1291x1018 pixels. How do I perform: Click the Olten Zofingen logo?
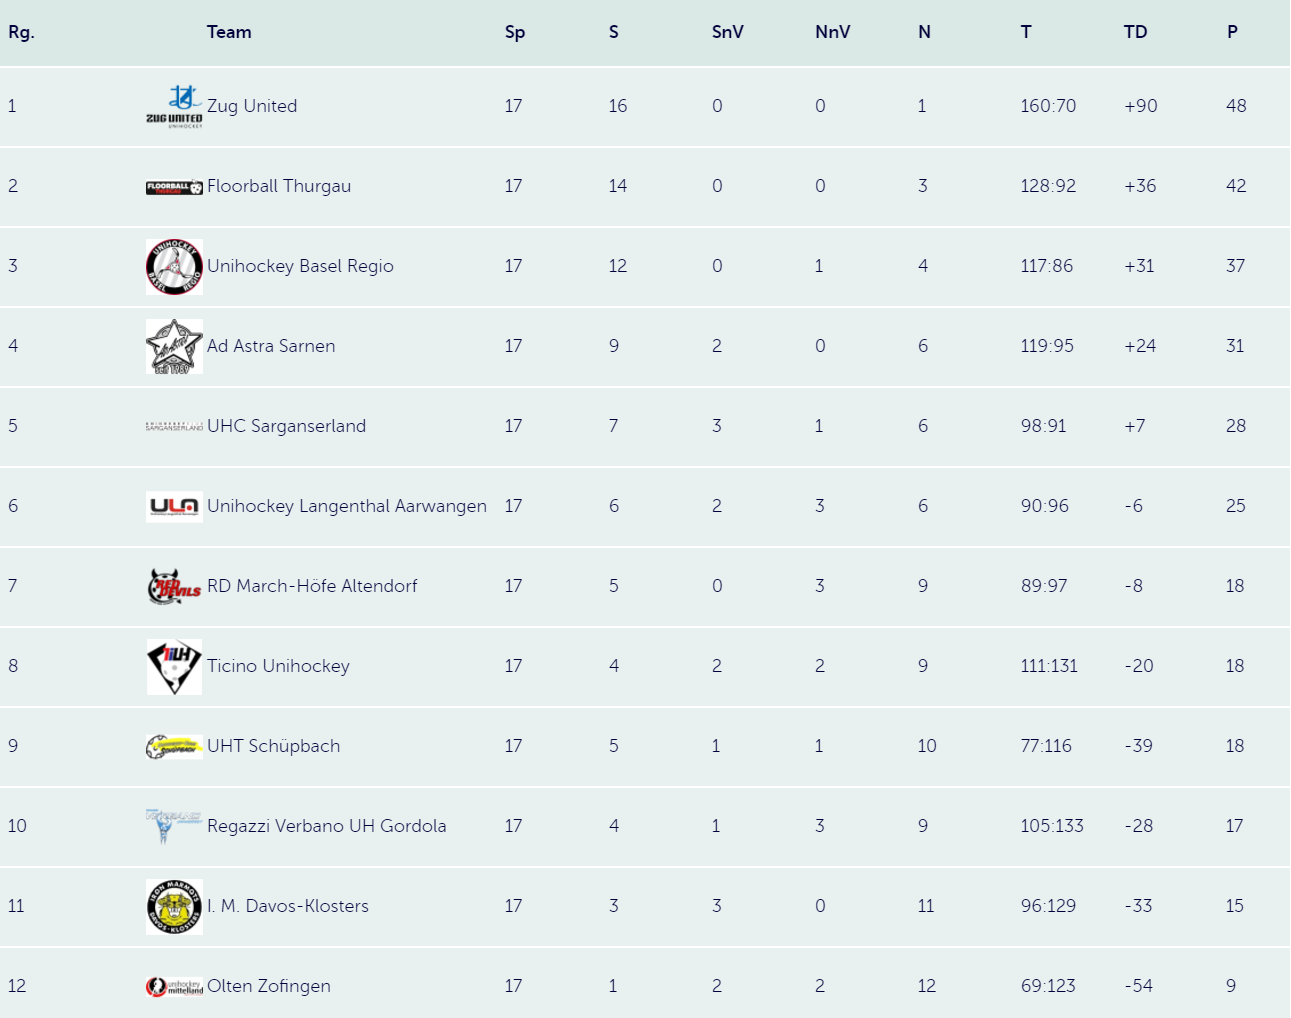174,987
